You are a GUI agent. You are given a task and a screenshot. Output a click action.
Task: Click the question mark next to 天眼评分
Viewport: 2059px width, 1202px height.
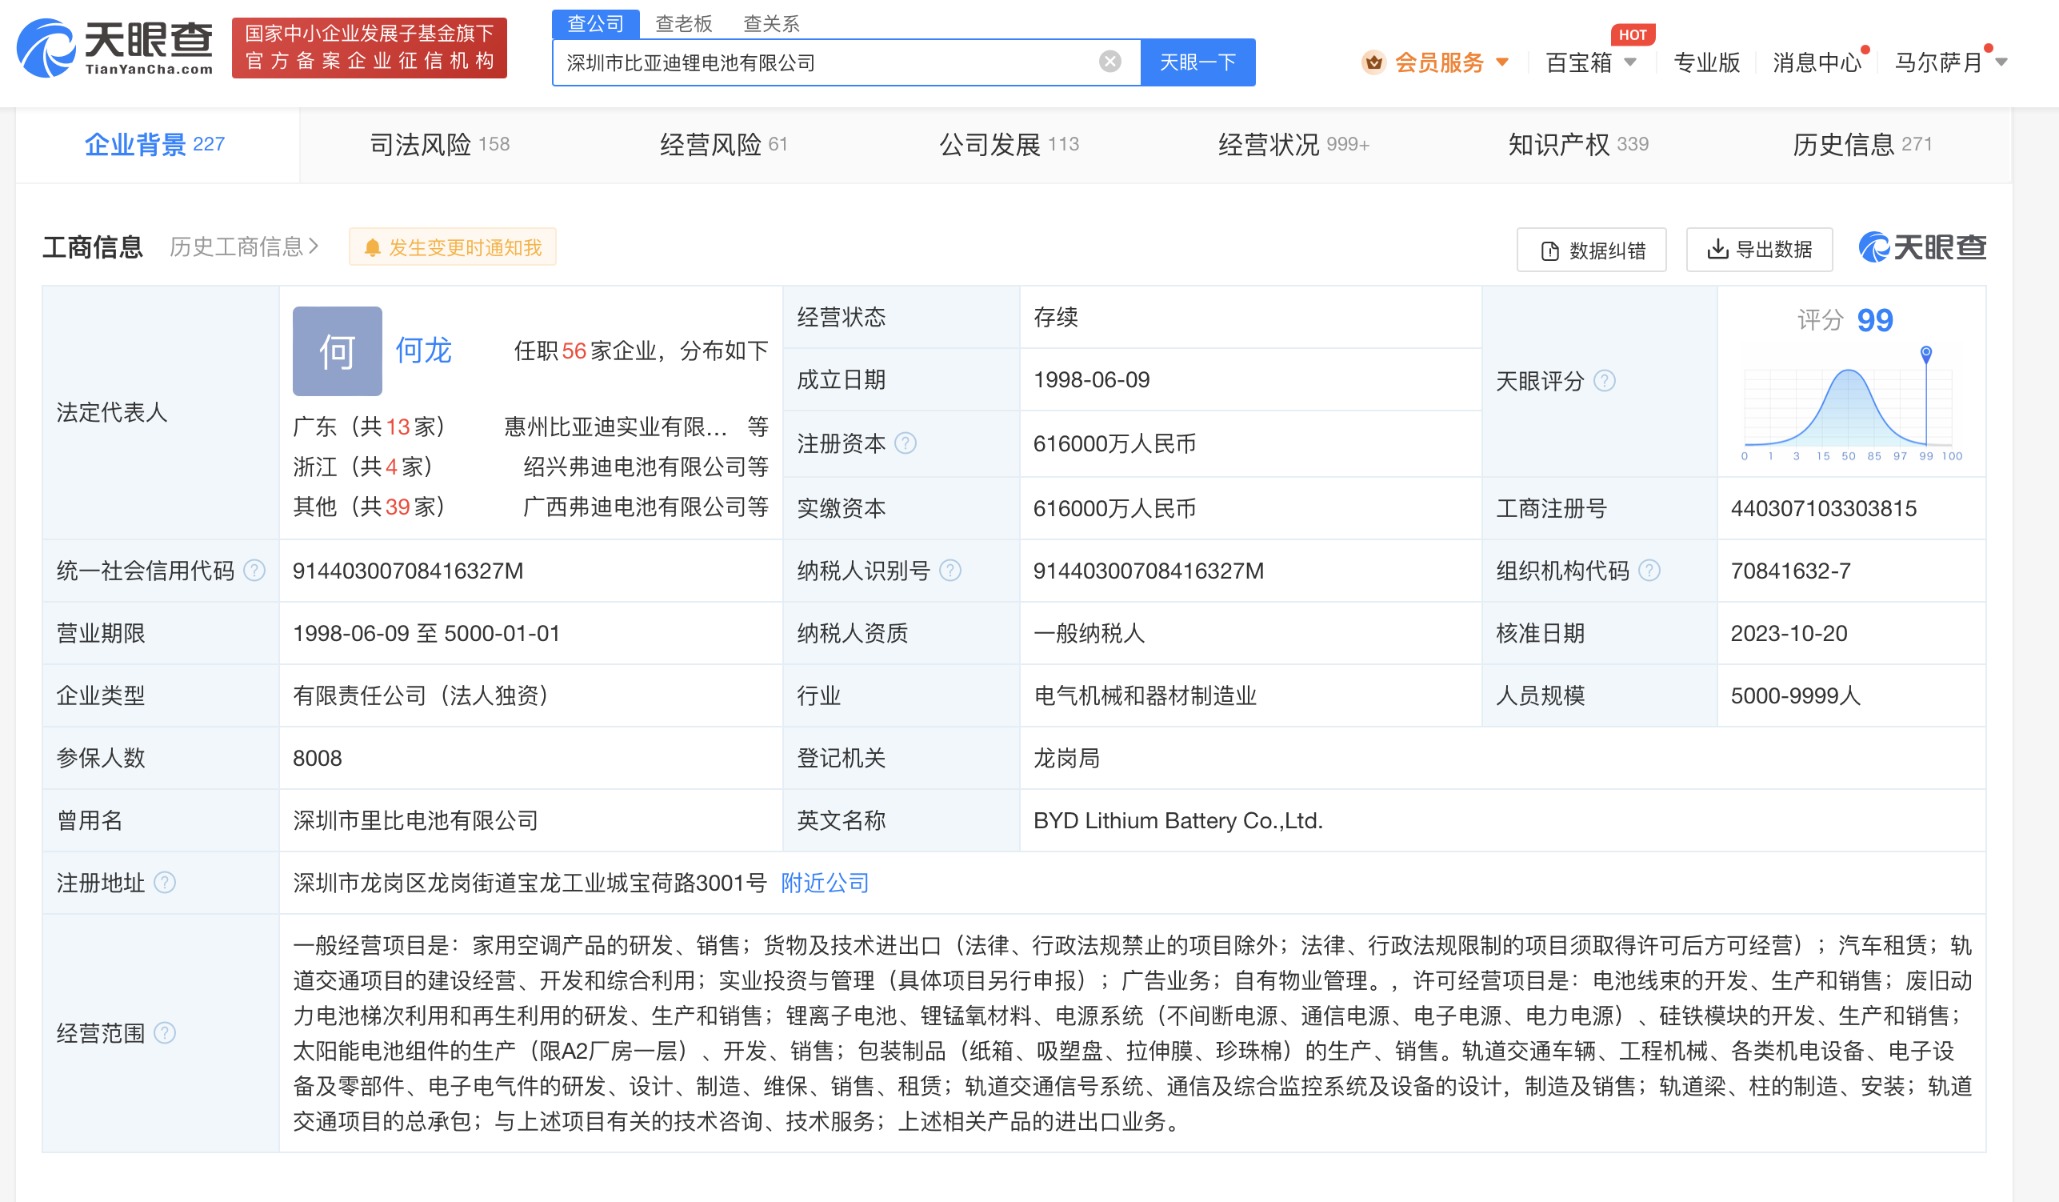1607,381
